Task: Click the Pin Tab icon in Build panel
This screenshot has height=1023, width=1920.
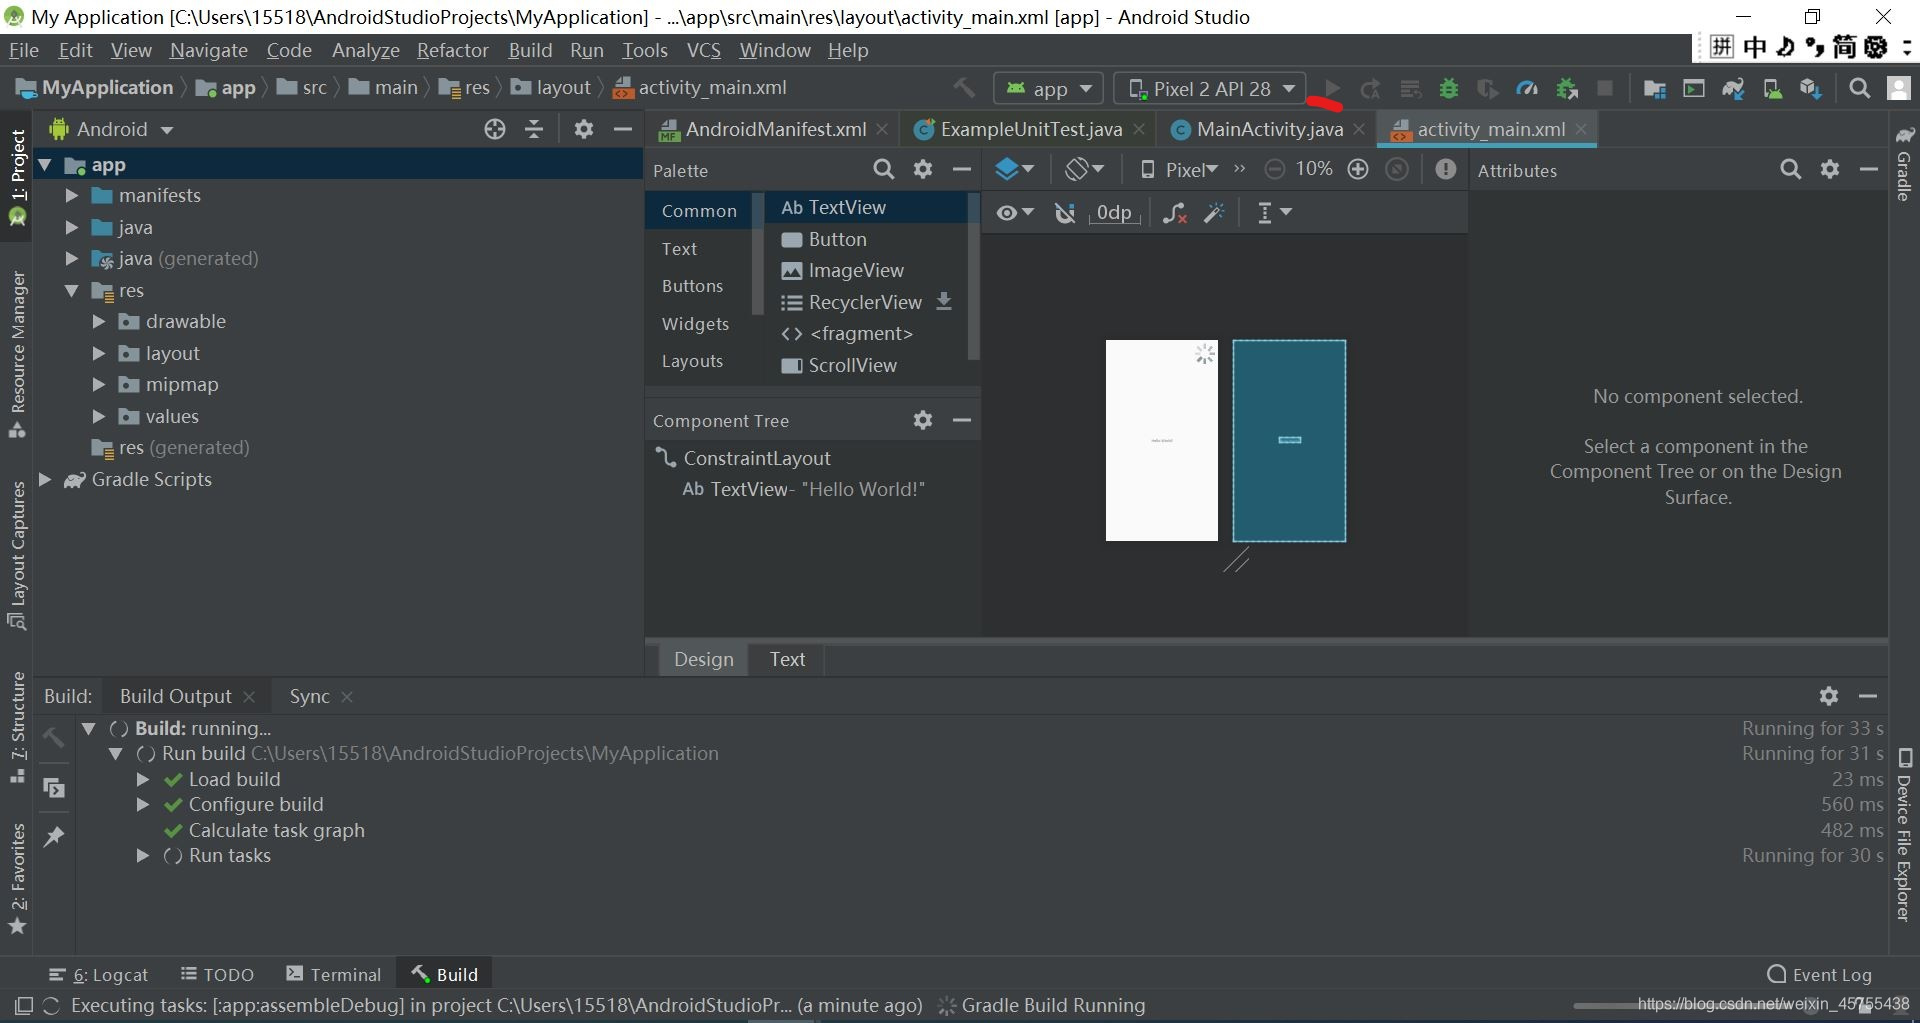Action: click(x=54, y=837)
